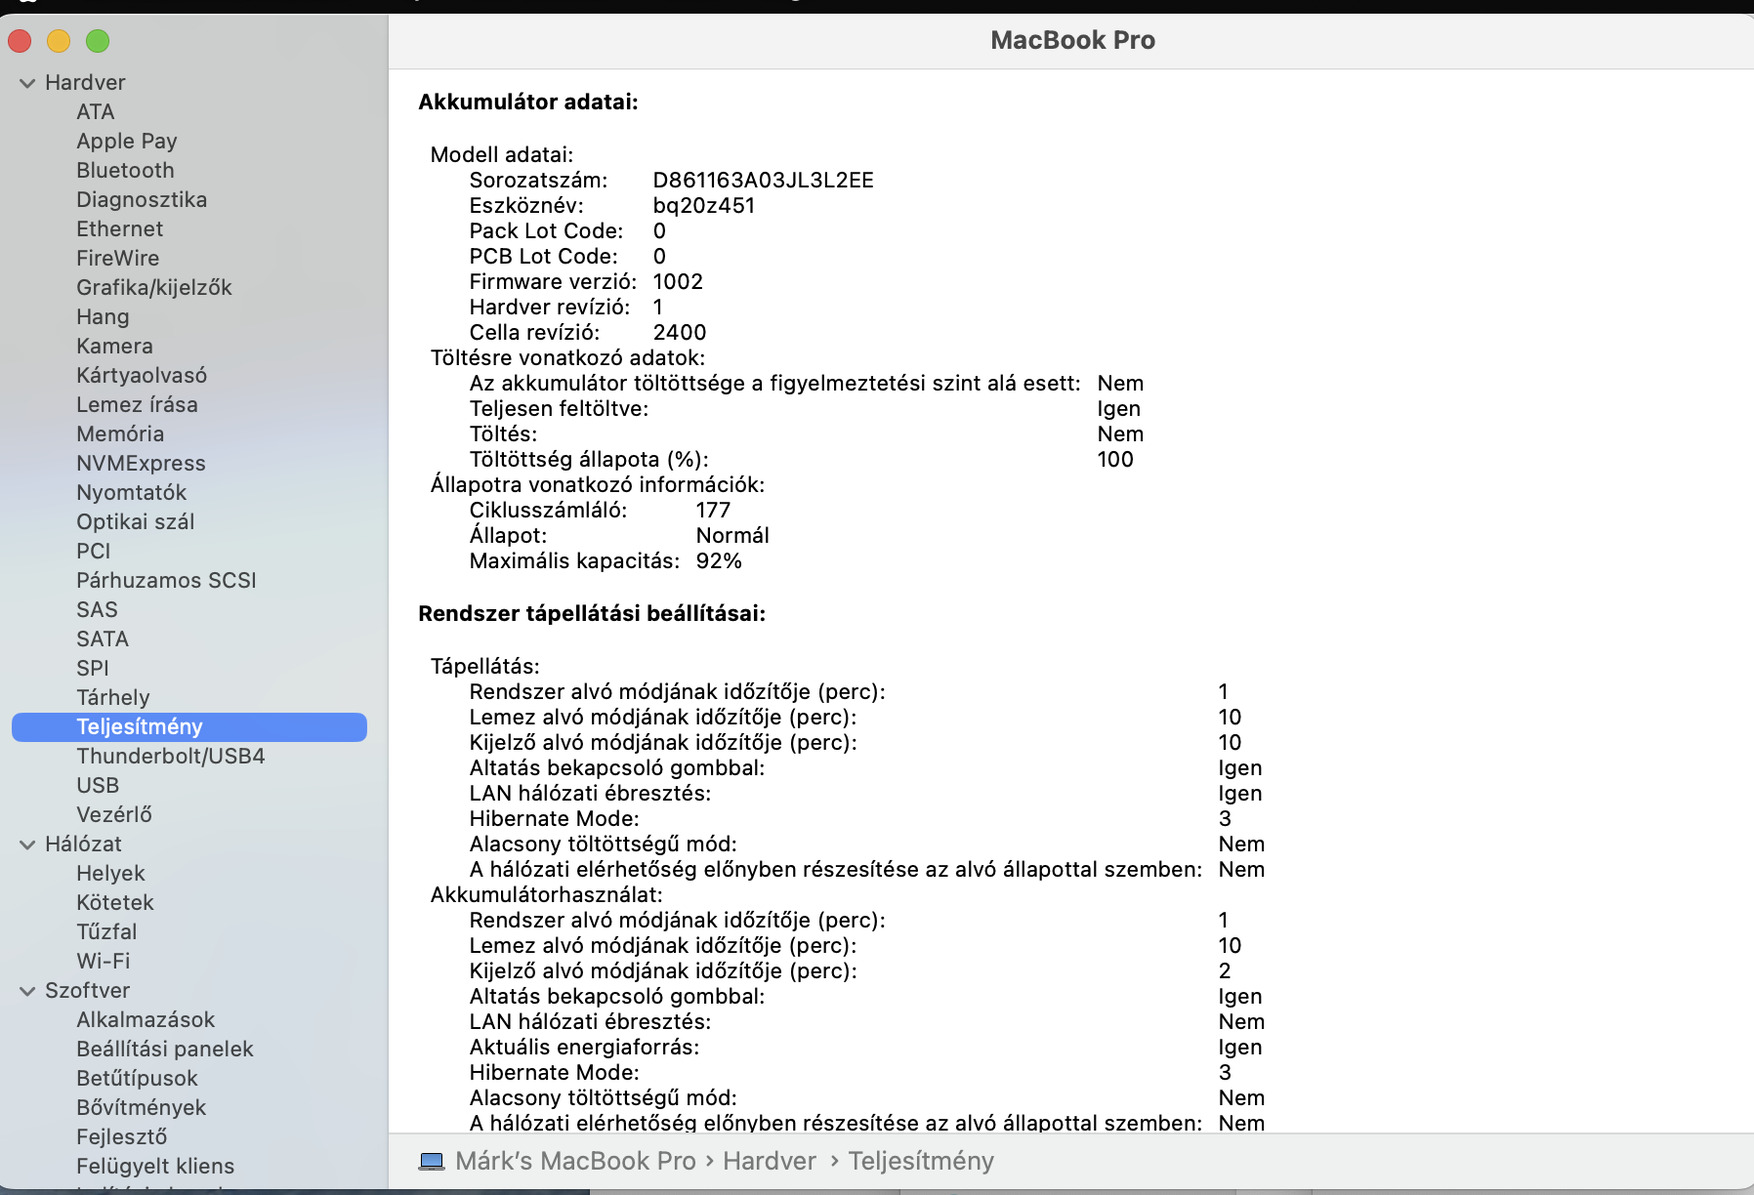
Task: Open Thunderbolt/USB4 information
Action: 170,756
